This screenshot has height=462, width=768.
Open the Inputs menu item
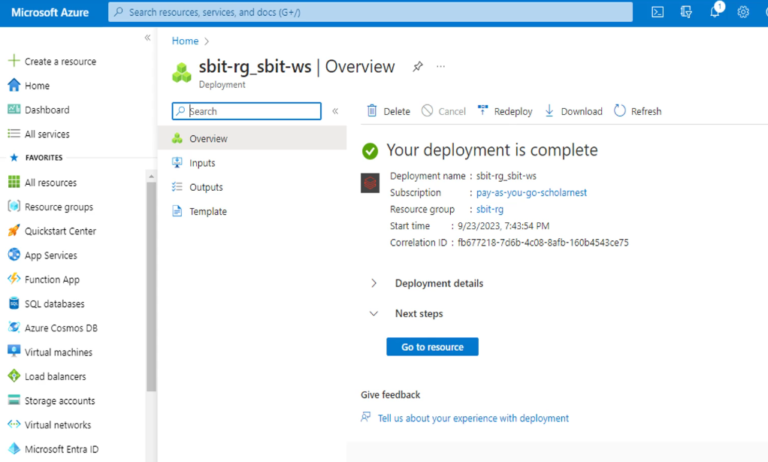pos(202,163)
